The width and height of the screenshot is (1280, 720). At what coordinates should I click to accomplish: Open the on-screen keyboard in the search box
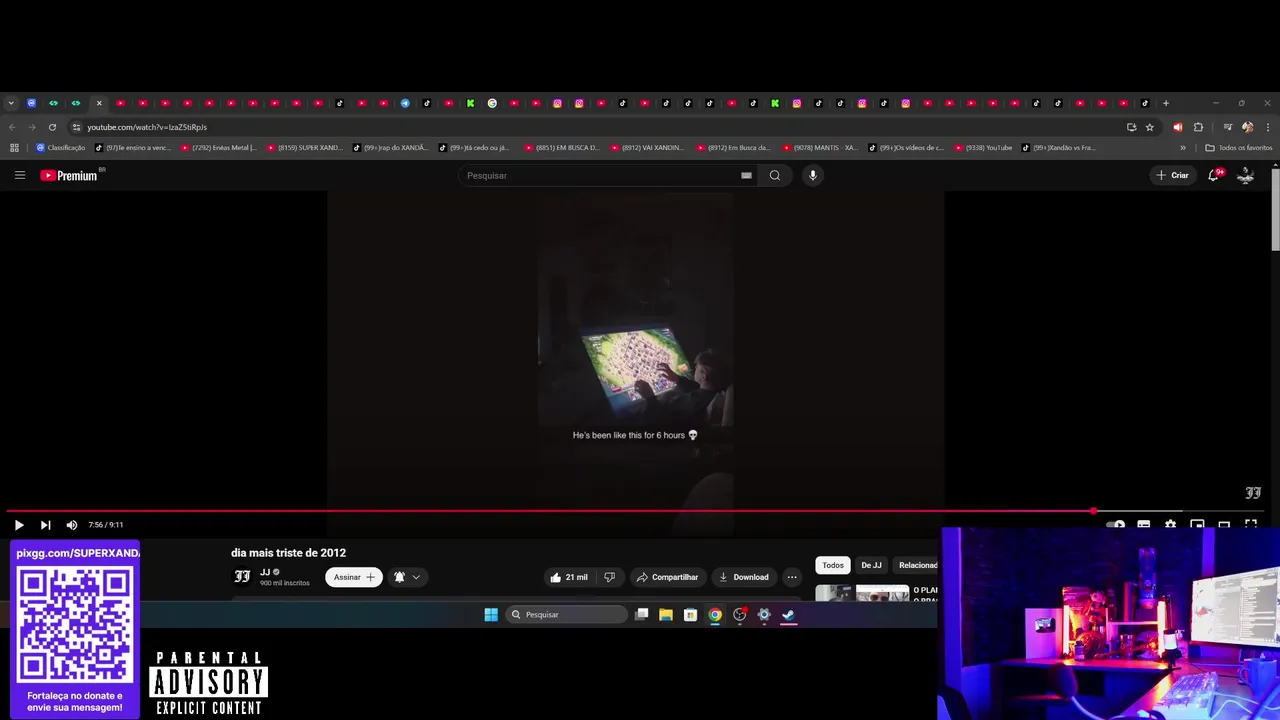pos(746,175)
